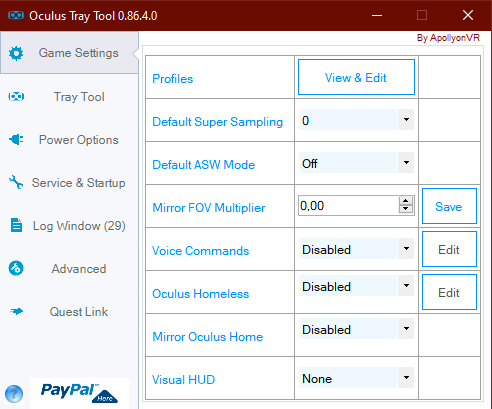
Task: Edit the Oculus Homeless settings
Action: [449, 292]
